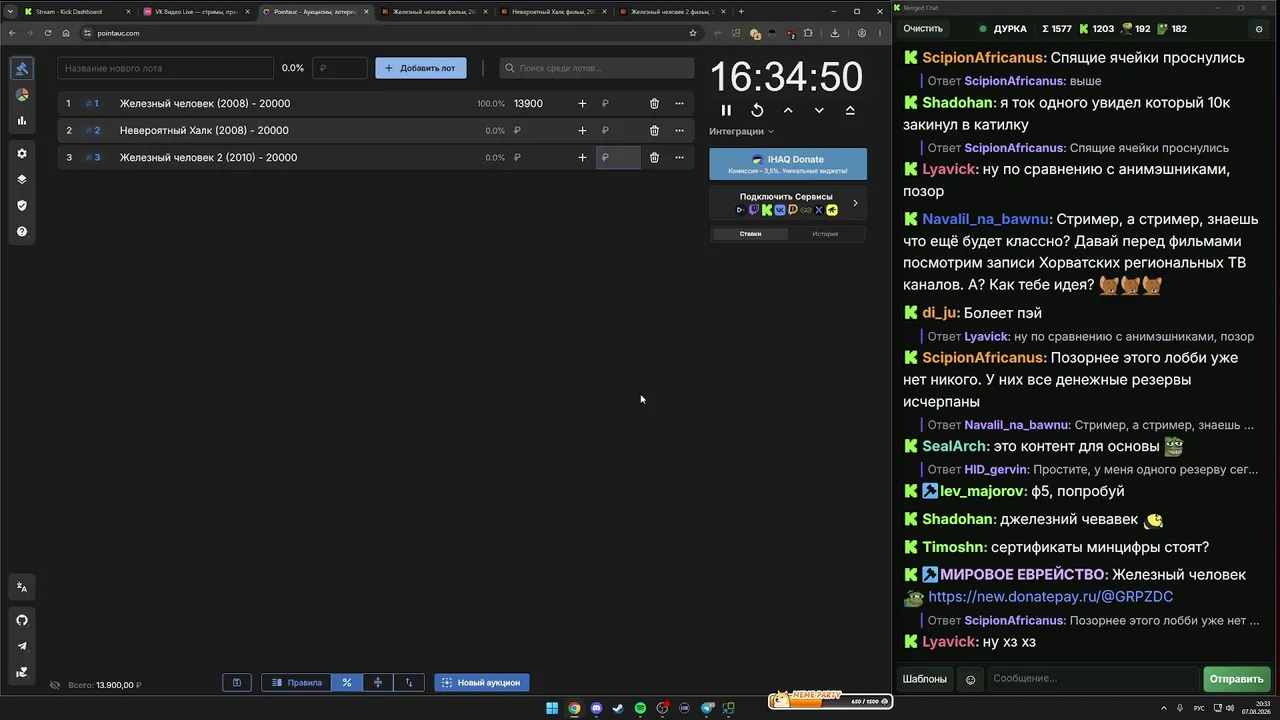Click the IHAQ Donate banner

(788, 164)
